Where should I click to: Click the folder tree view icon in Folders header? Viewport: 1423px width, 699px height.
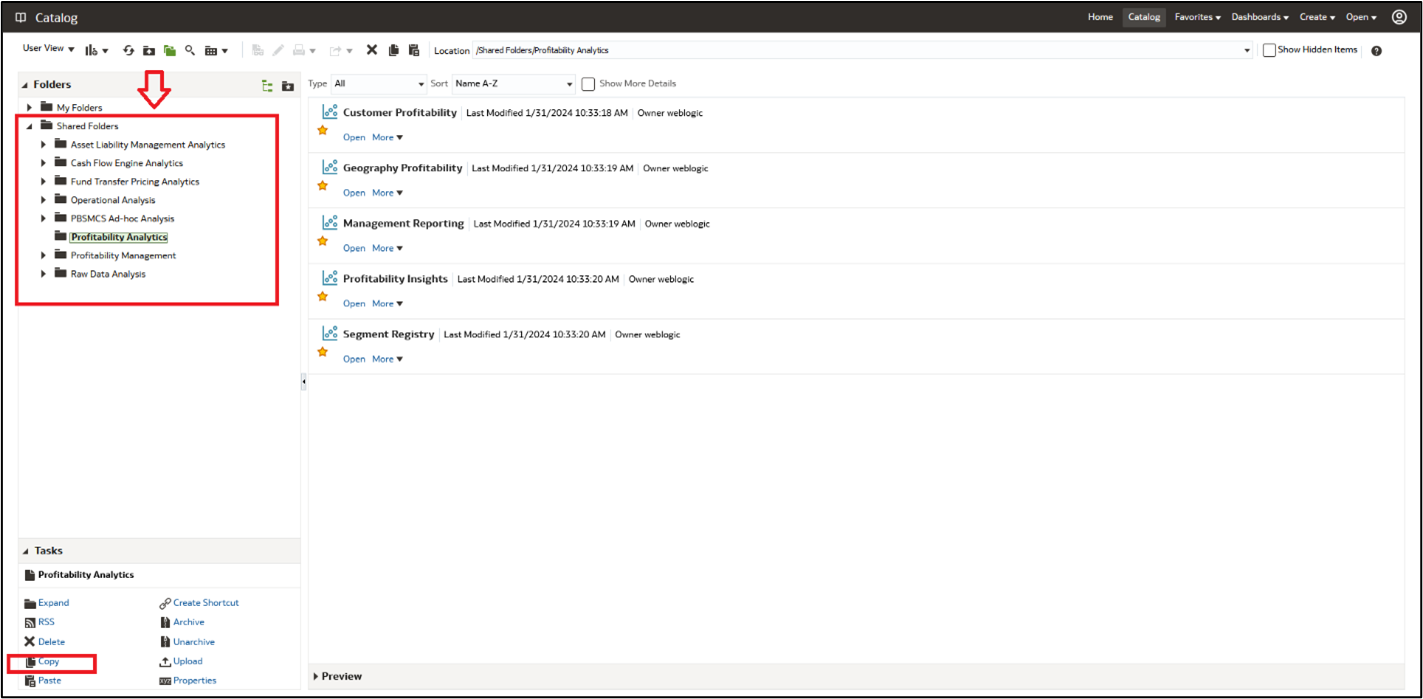(267, 86)
